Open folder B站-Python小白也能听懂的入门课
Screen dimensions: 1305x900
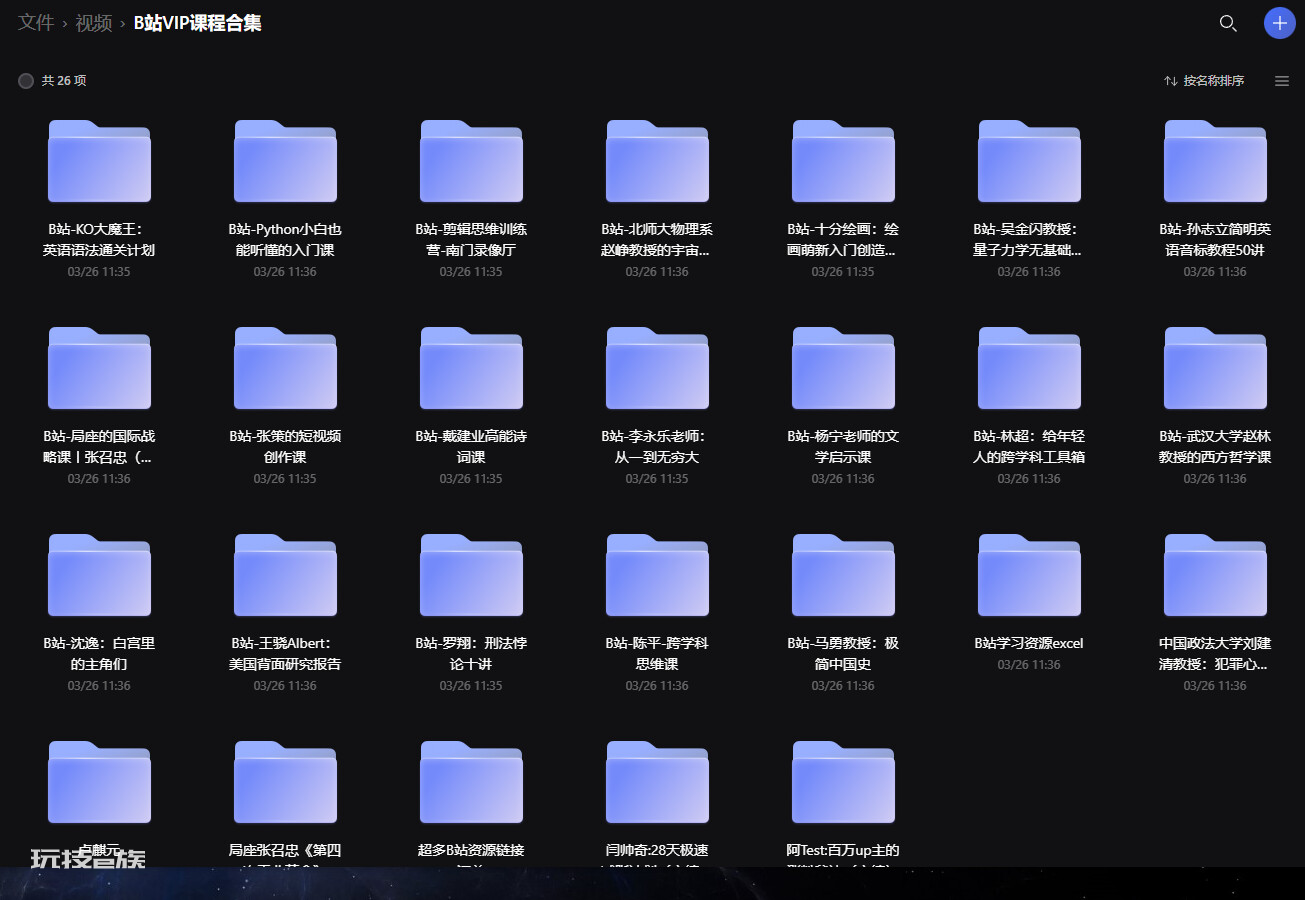coord(285,161)
